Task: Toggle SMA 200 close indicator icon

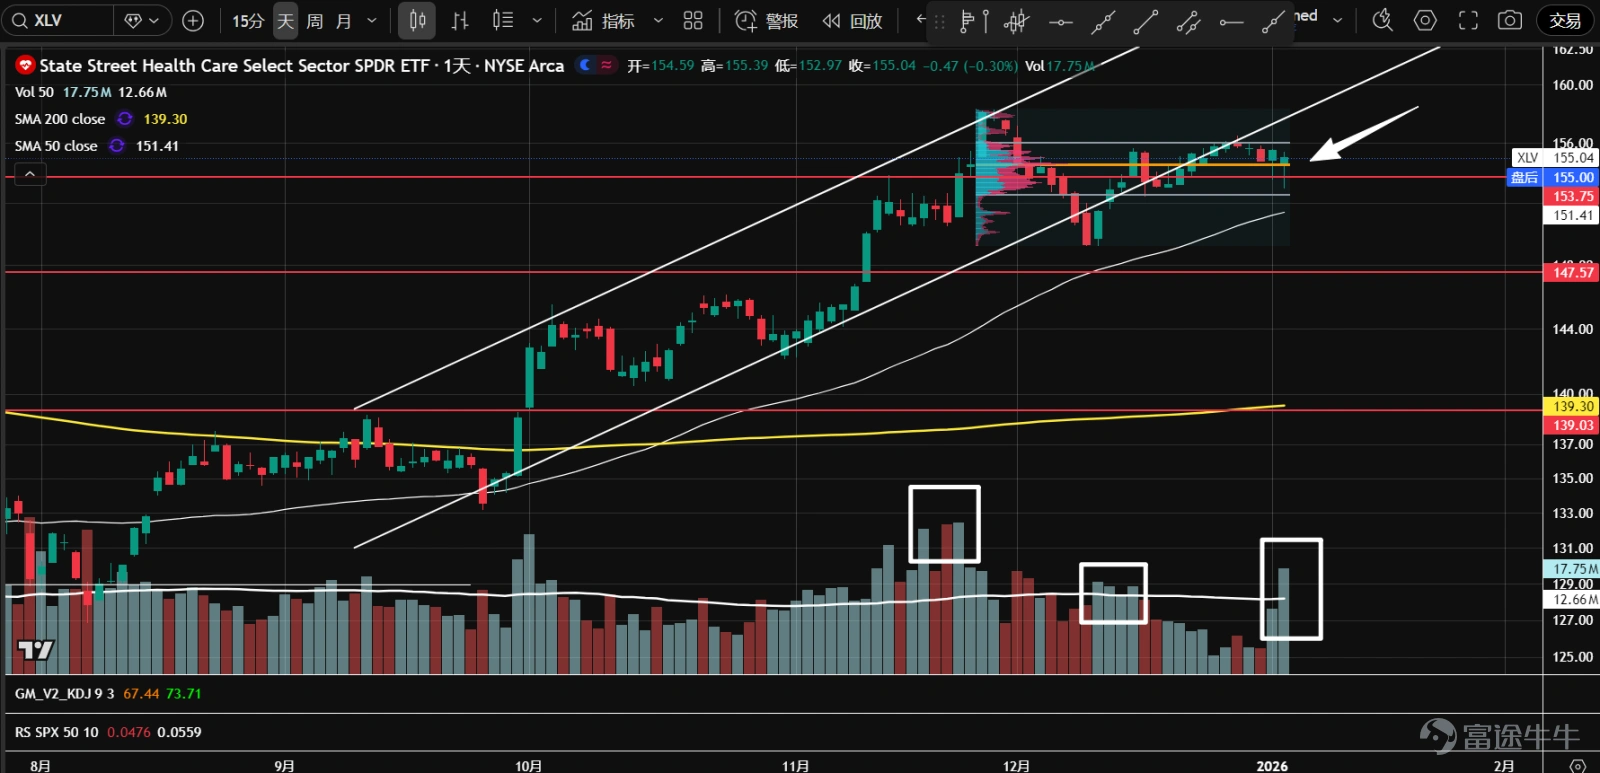Action: point(124,119)
